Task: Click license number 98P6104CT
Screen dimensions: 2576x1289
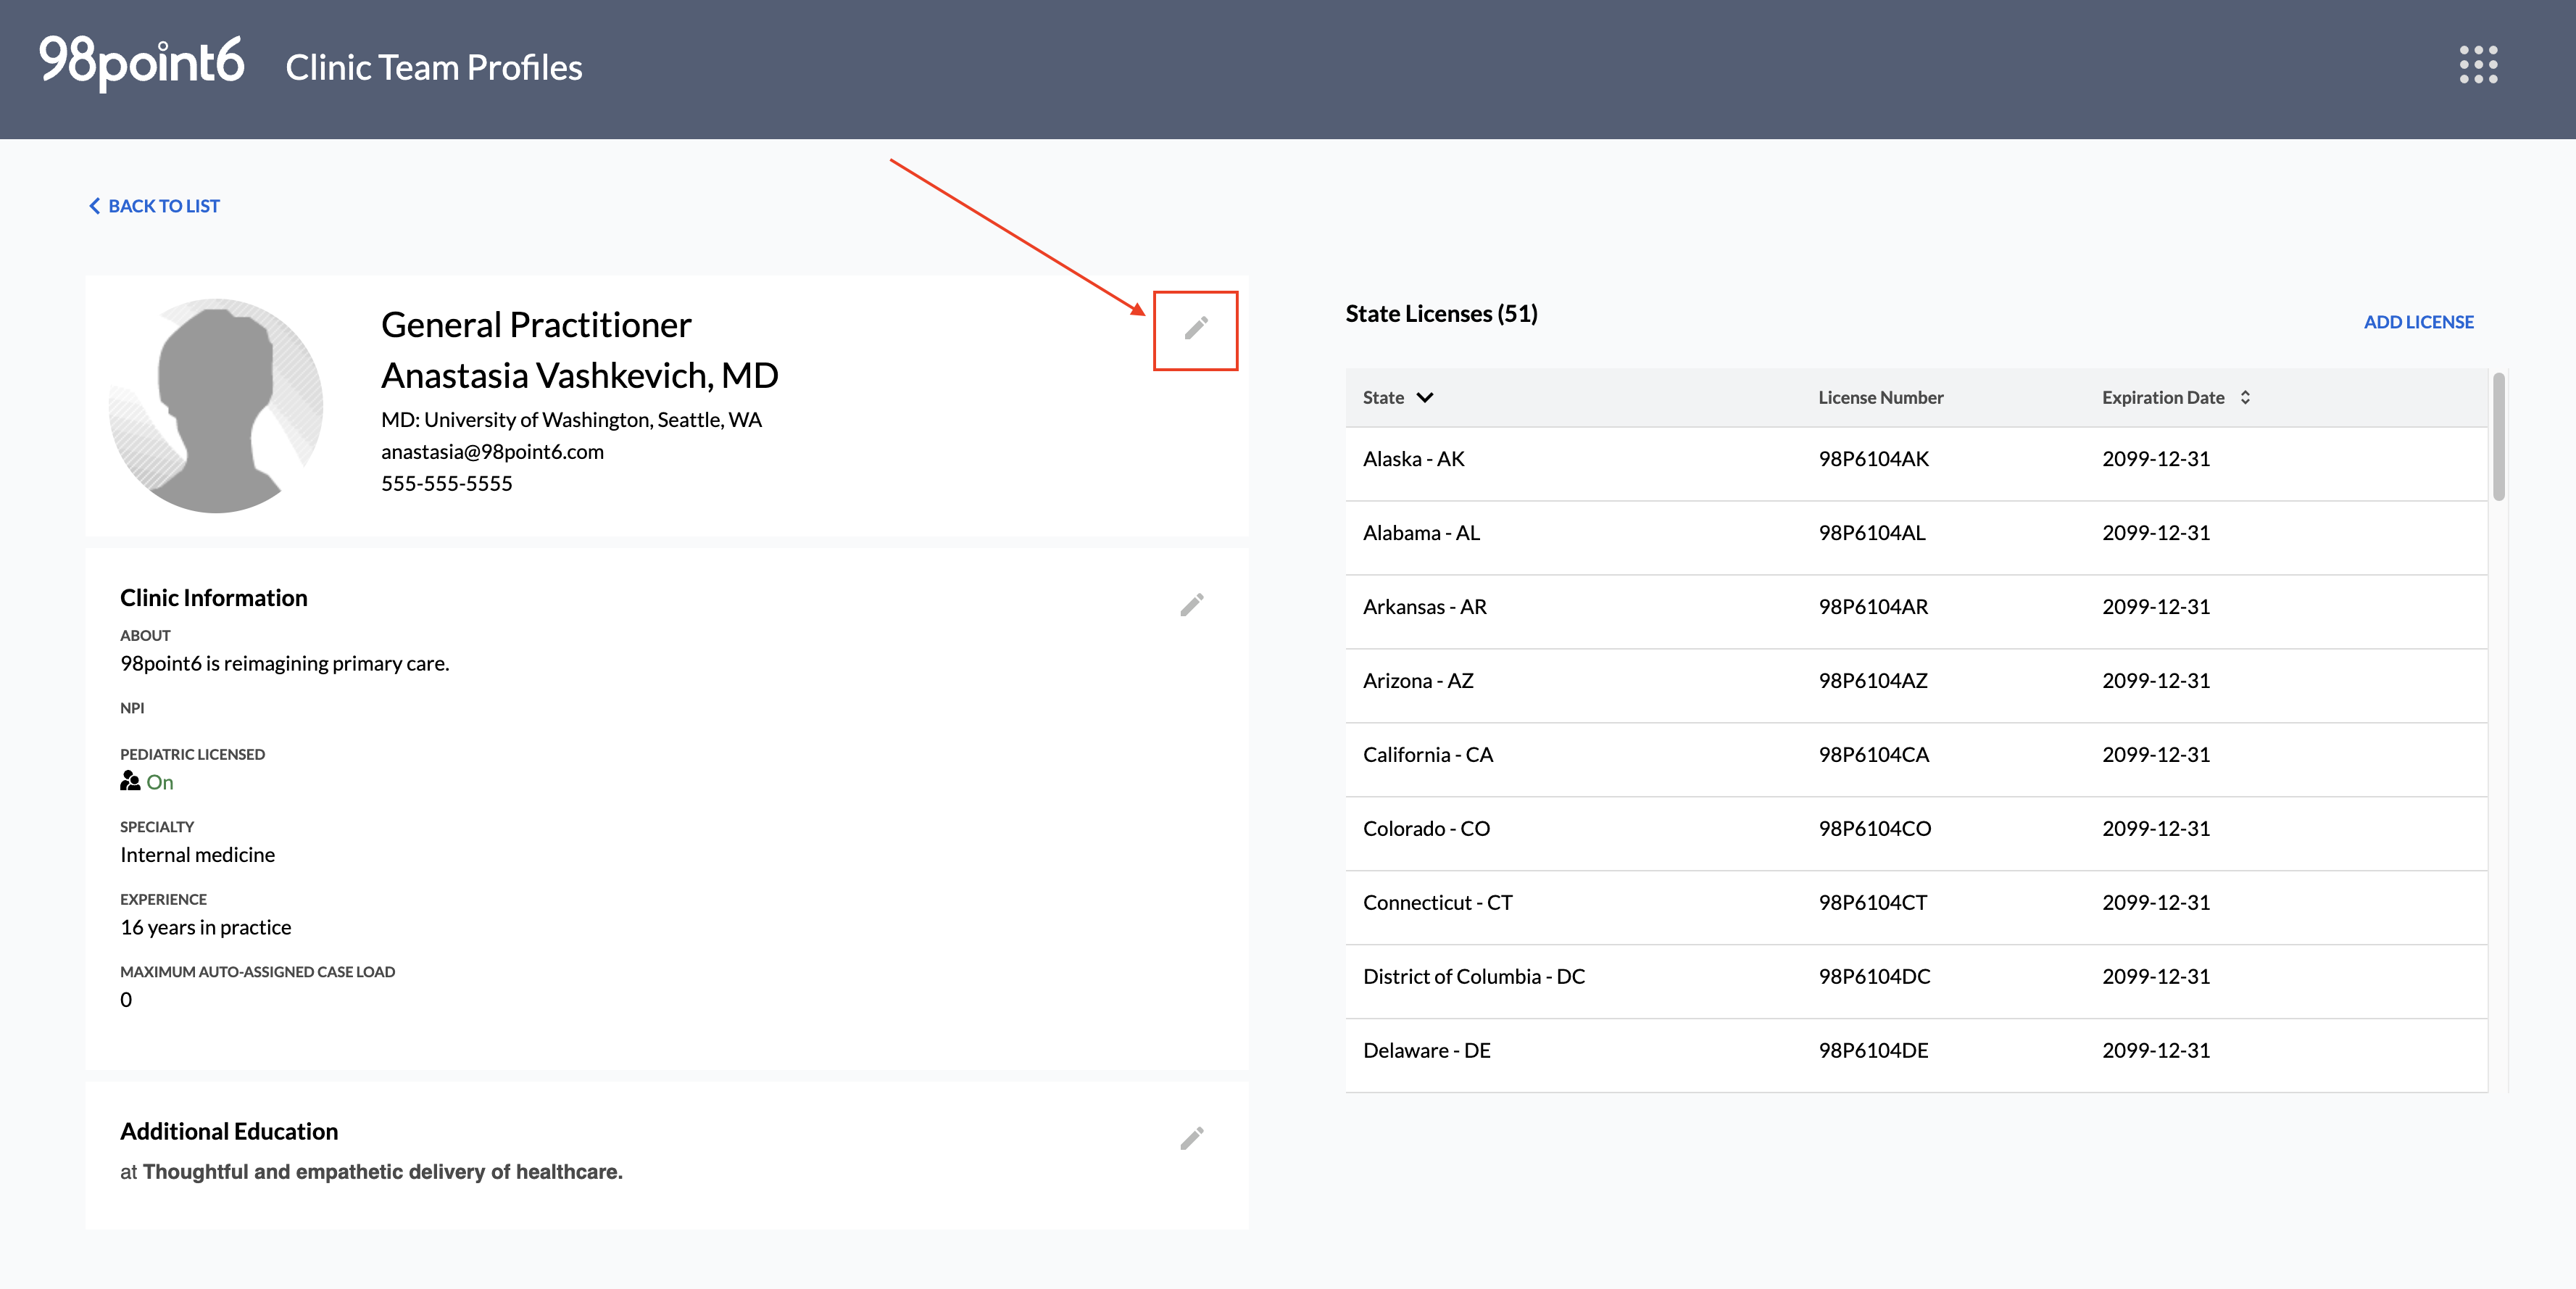Action: [1872, 903]
